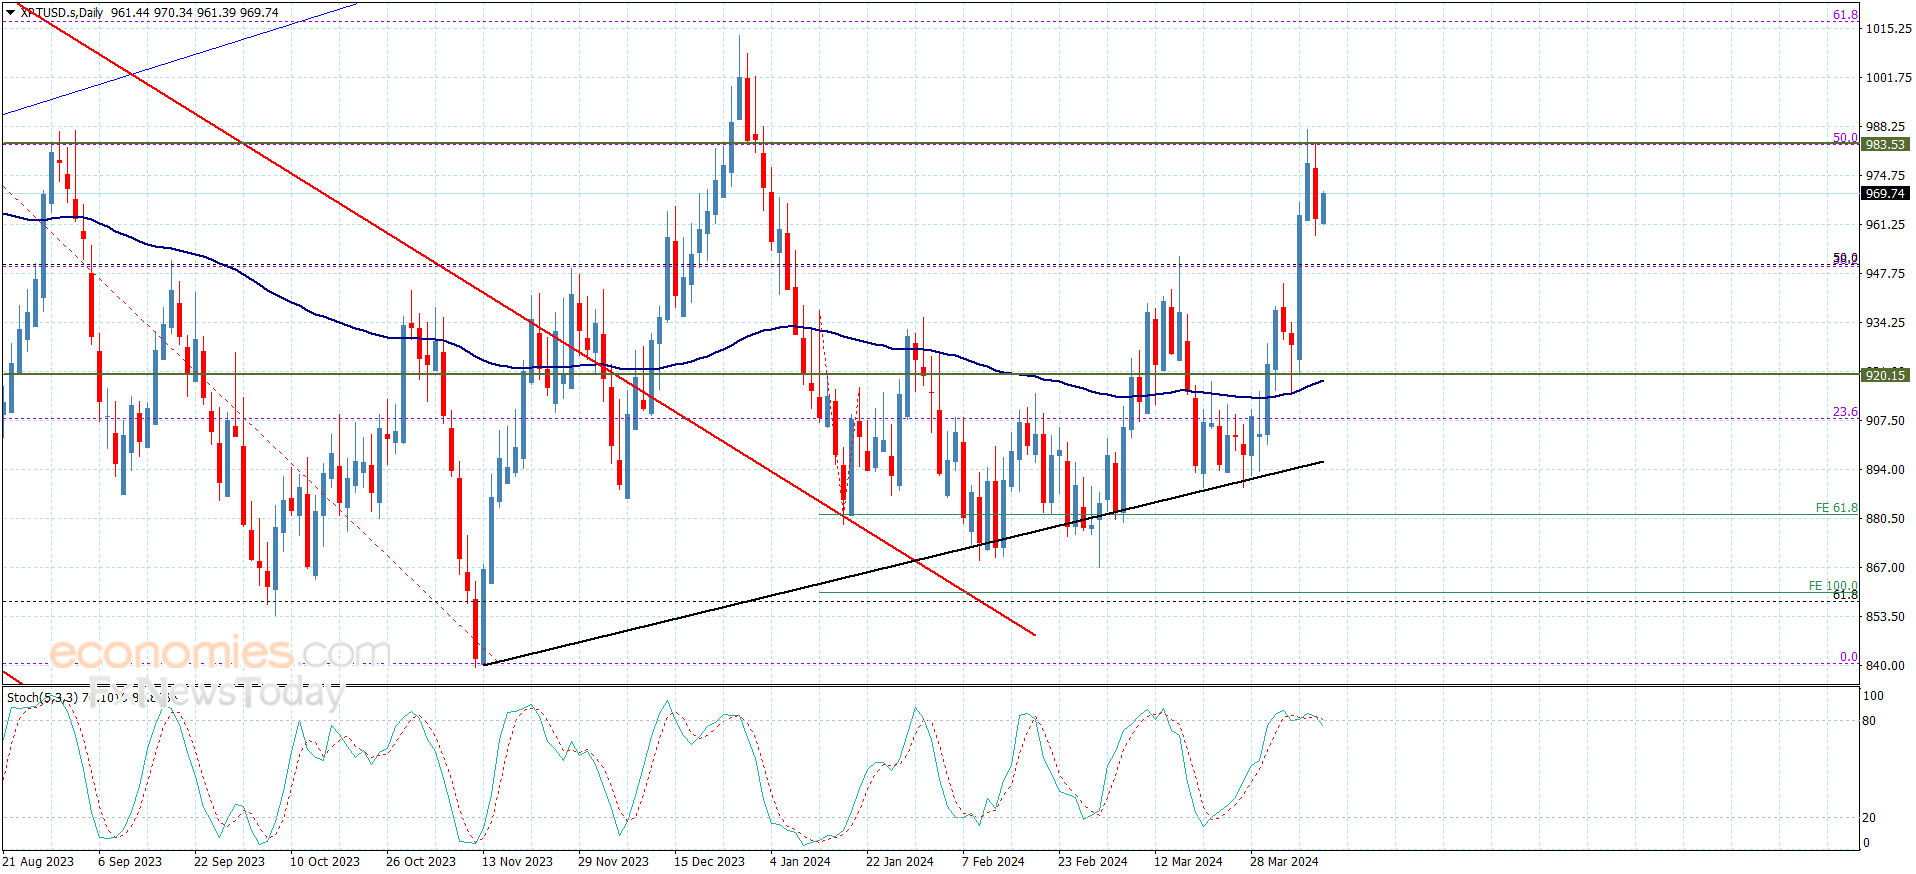This screenshot has width=1916, height=874.
Task: Click the 29 Nov 2023 date label
Action: pos(613,862)
